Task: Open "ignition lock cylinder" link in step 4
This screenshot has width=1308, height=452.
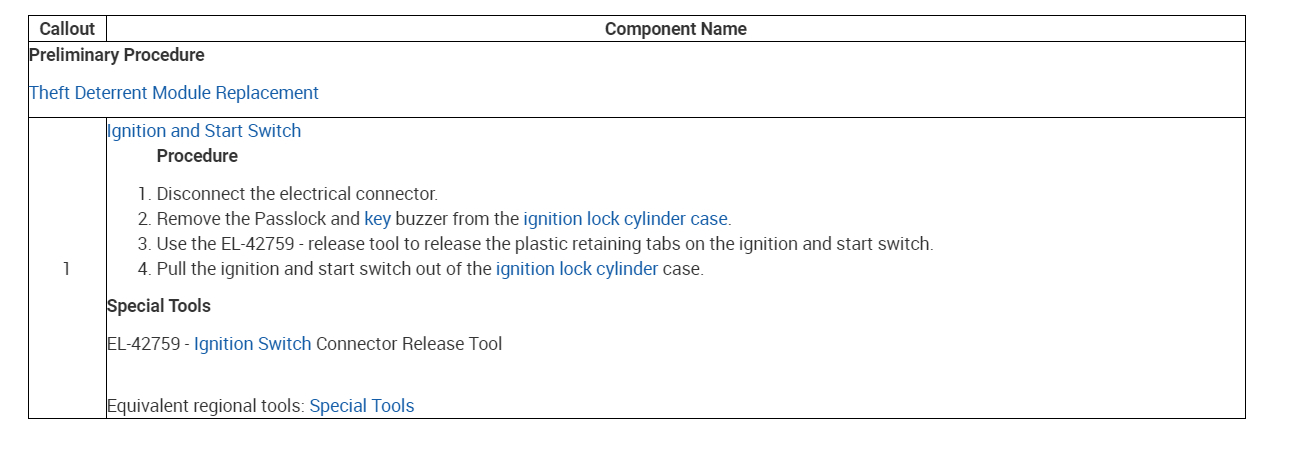Action: click(x=576, y=269)
